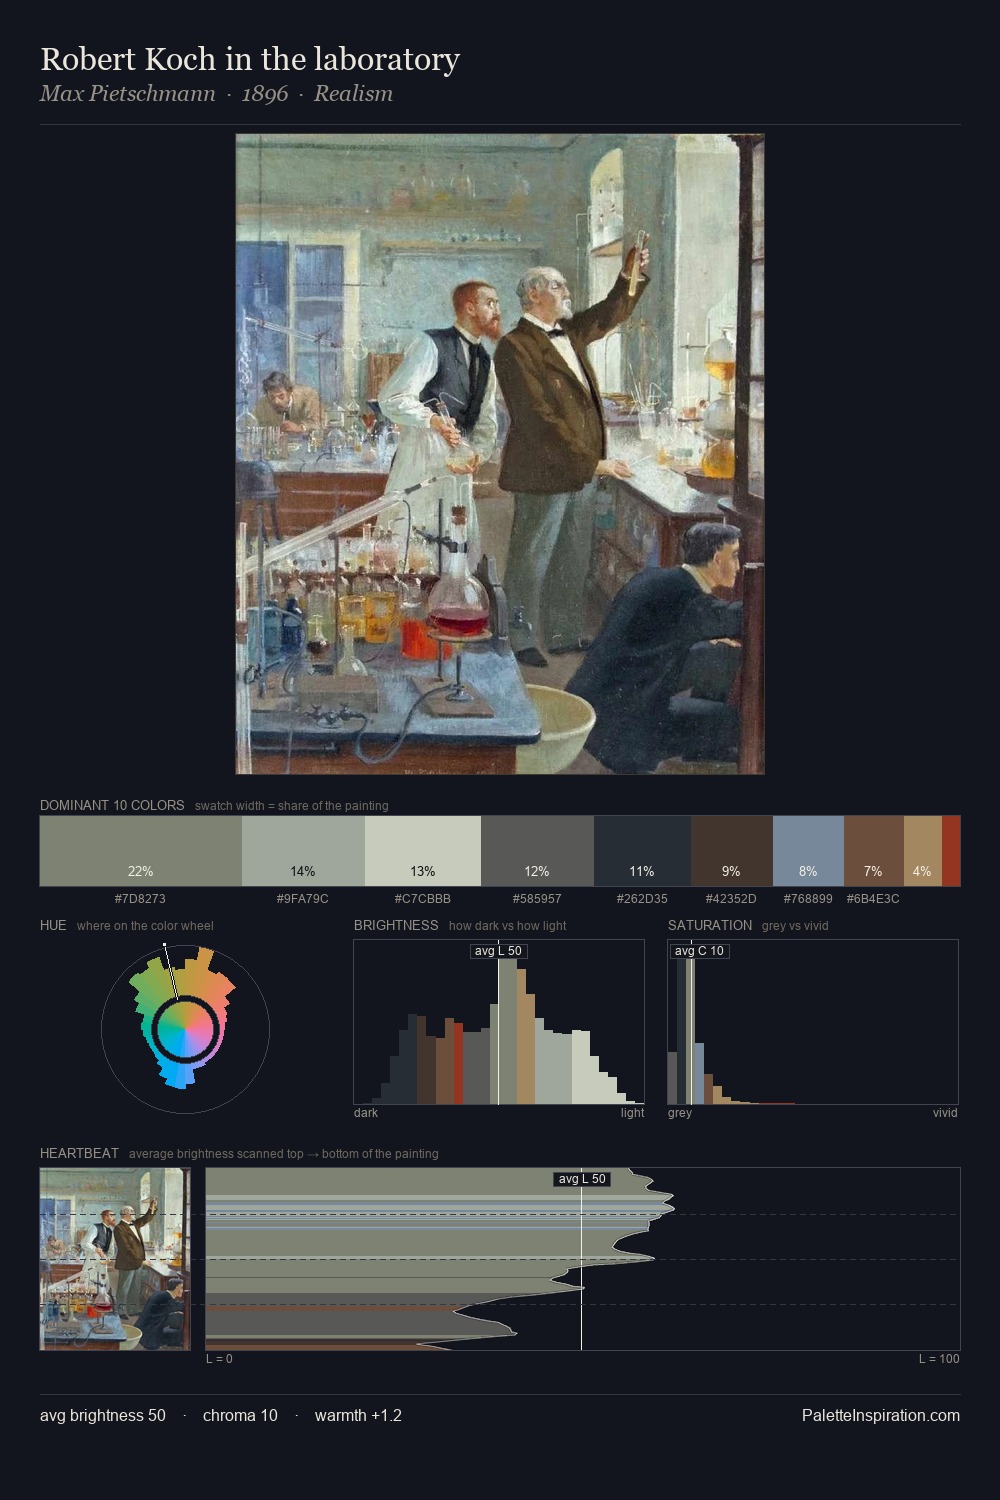
Task: Click the 'HEARTBEAT' section heading
Action: pyautogui.click(x=79, y=1153)
